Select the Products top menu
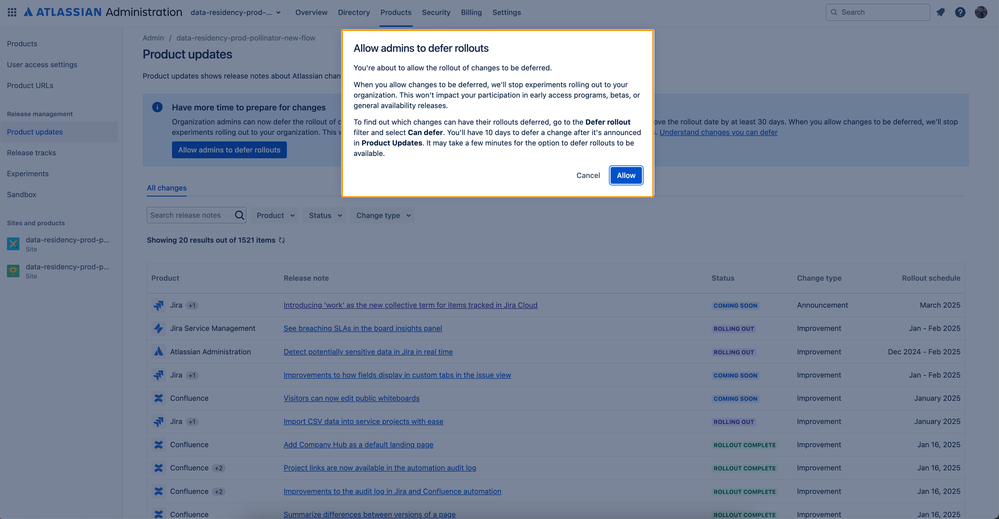The height and width of the screenshot is (519, 999). coord(396,12)
